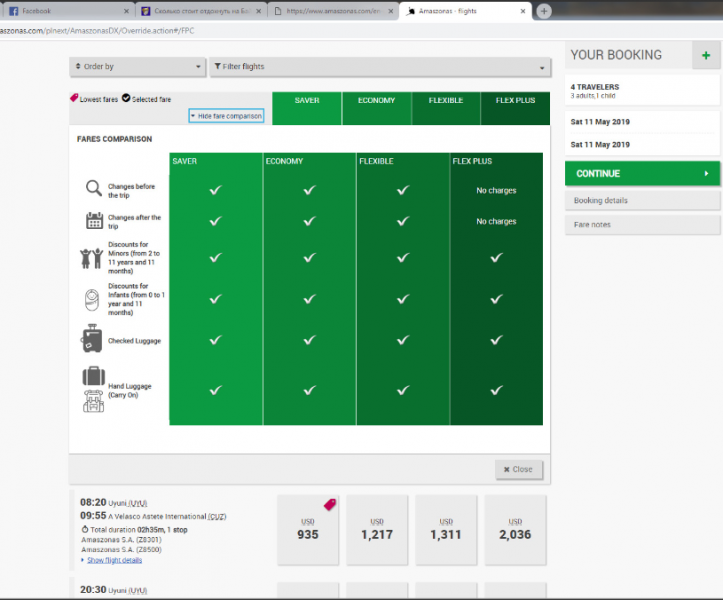Viewport: 723px width, 600px height.
Task: Switch to the amaszonas.com https tab
Action: click(x=334, y=11)
